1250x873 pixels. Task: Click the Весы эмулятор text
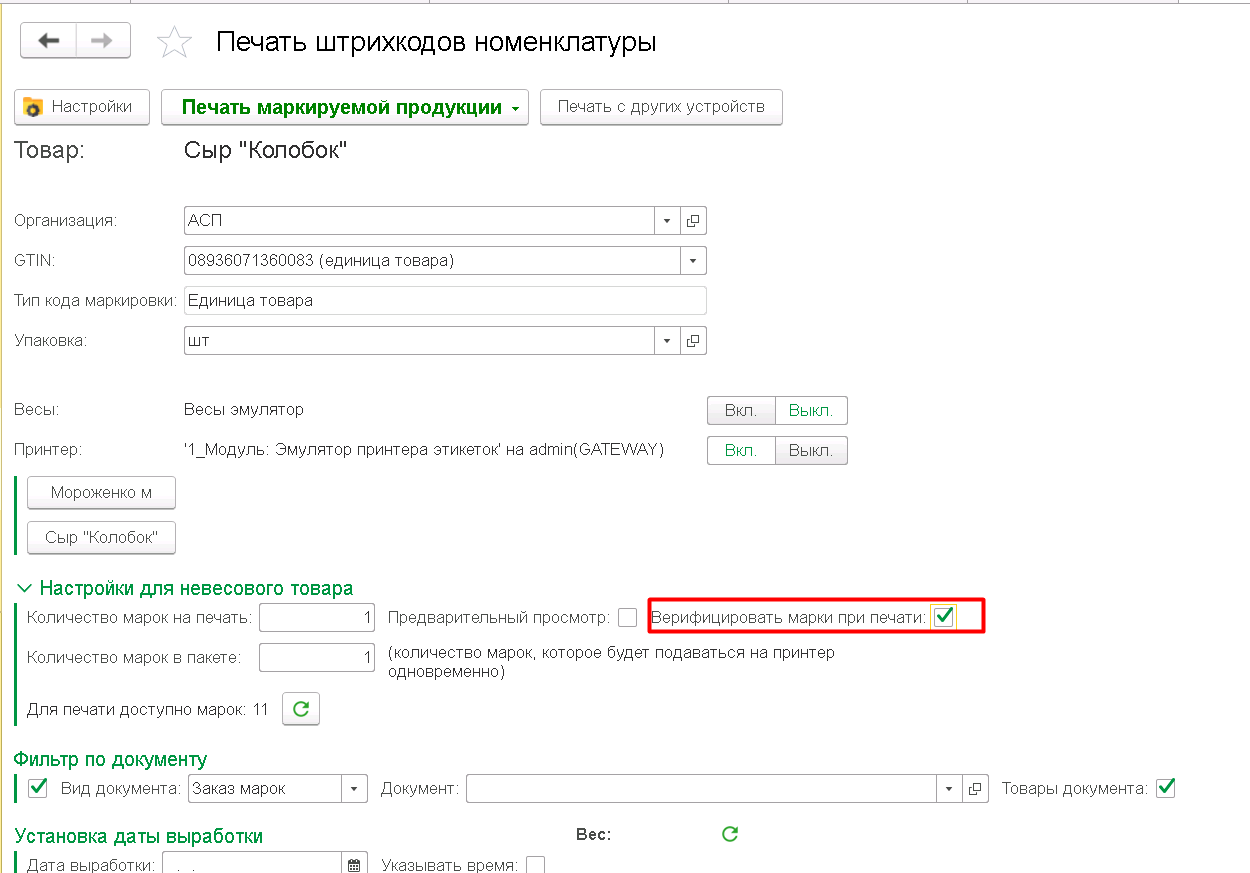244,410
